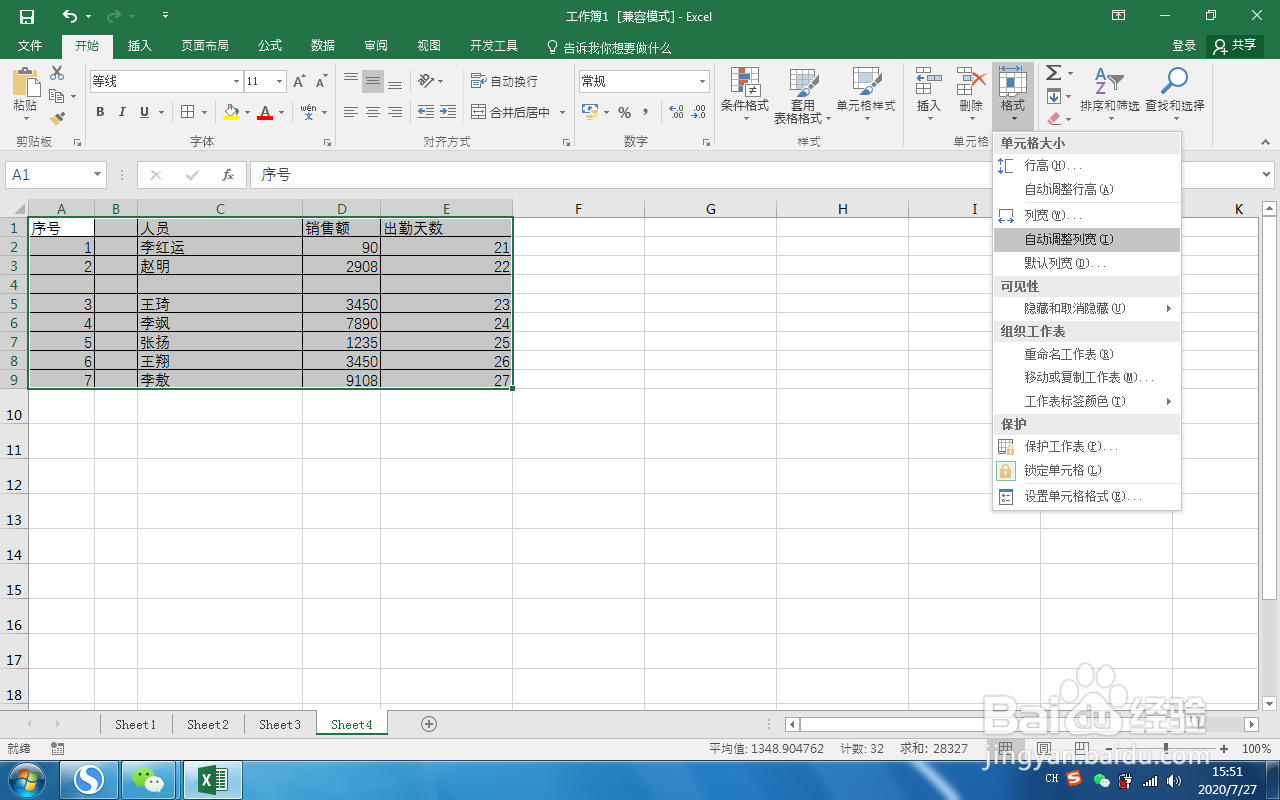Toggle Bold formatting
Viewport: 1280px width, 800px height.
(x=100, y=112)
